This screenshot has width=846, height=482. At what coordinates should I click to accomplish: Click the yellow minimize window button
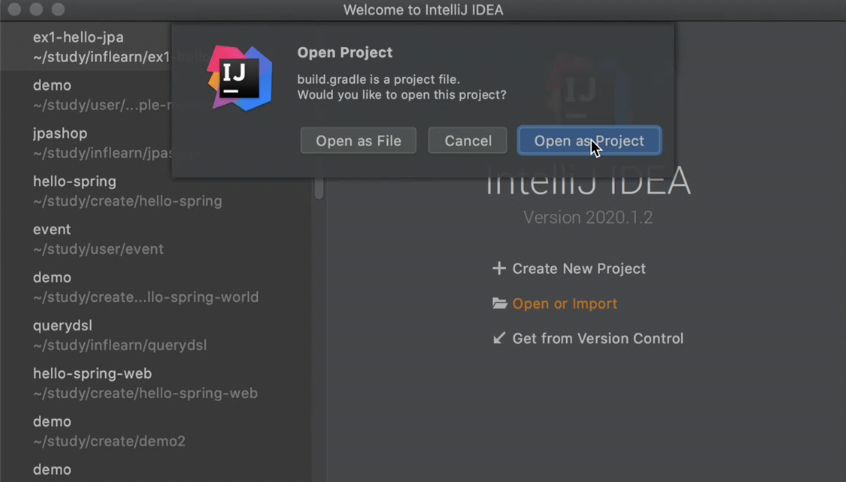36,9
